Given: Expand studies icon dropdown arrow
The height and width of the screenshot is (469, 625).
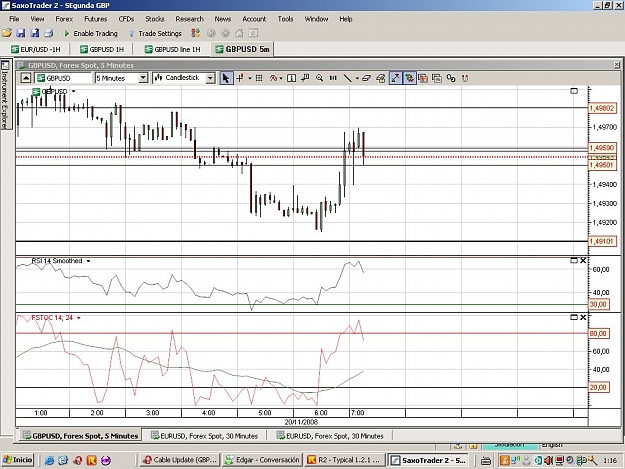Looking at the screenshot, I should tap(281, 78).
